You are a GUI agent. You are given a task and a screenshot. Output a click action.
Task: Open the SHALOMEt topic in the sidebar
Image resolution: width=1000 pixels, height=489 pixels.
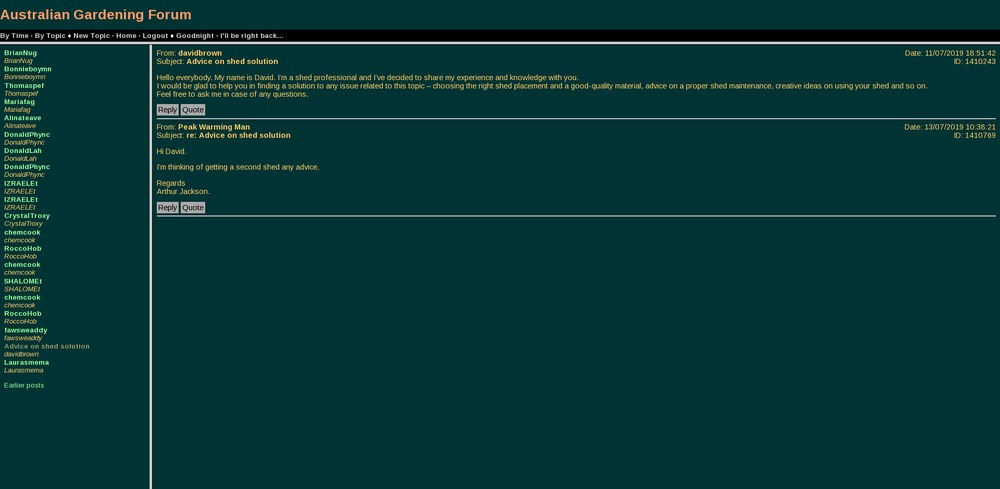click(x=23, y=281)
